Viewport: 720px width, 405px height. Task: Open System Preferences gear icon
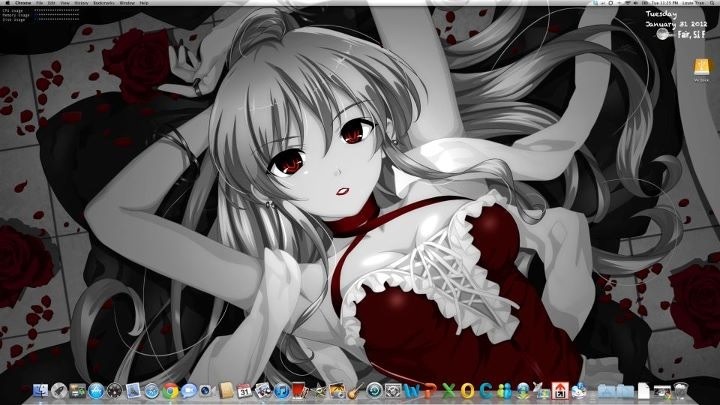(x=393, y=391)
